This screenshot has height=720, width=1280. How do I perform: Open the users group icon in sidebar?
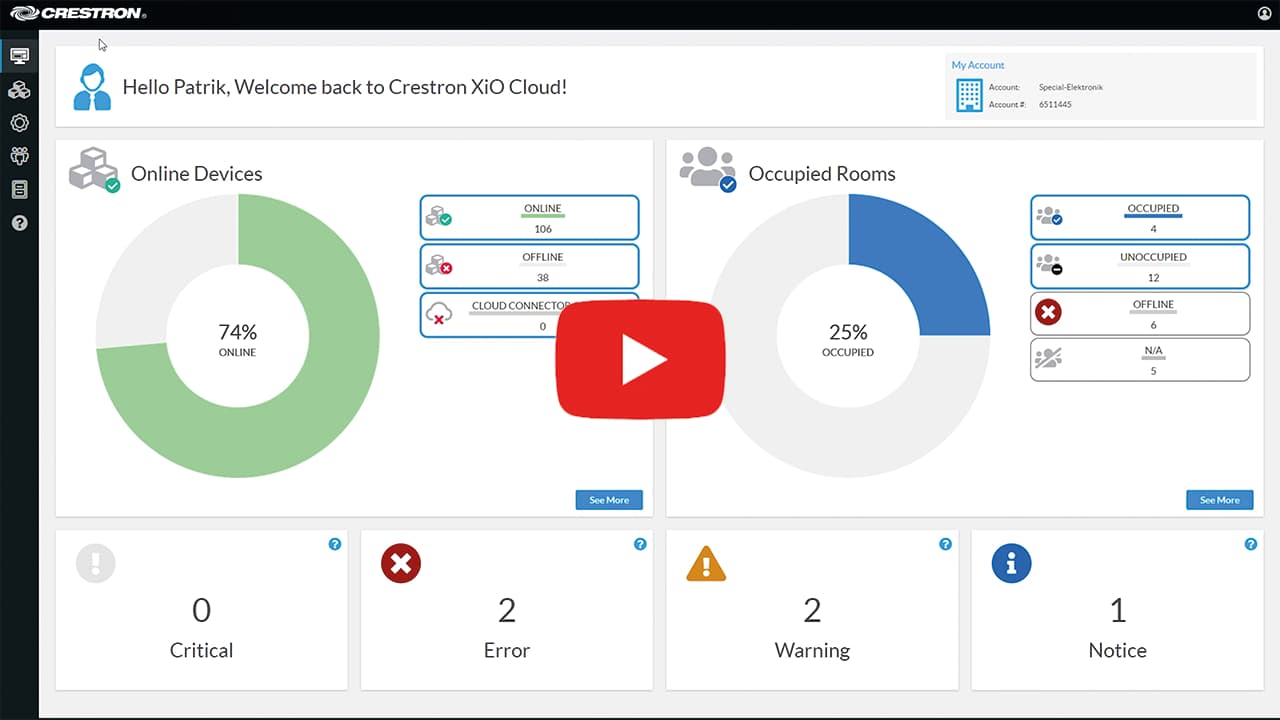[19, 156]
